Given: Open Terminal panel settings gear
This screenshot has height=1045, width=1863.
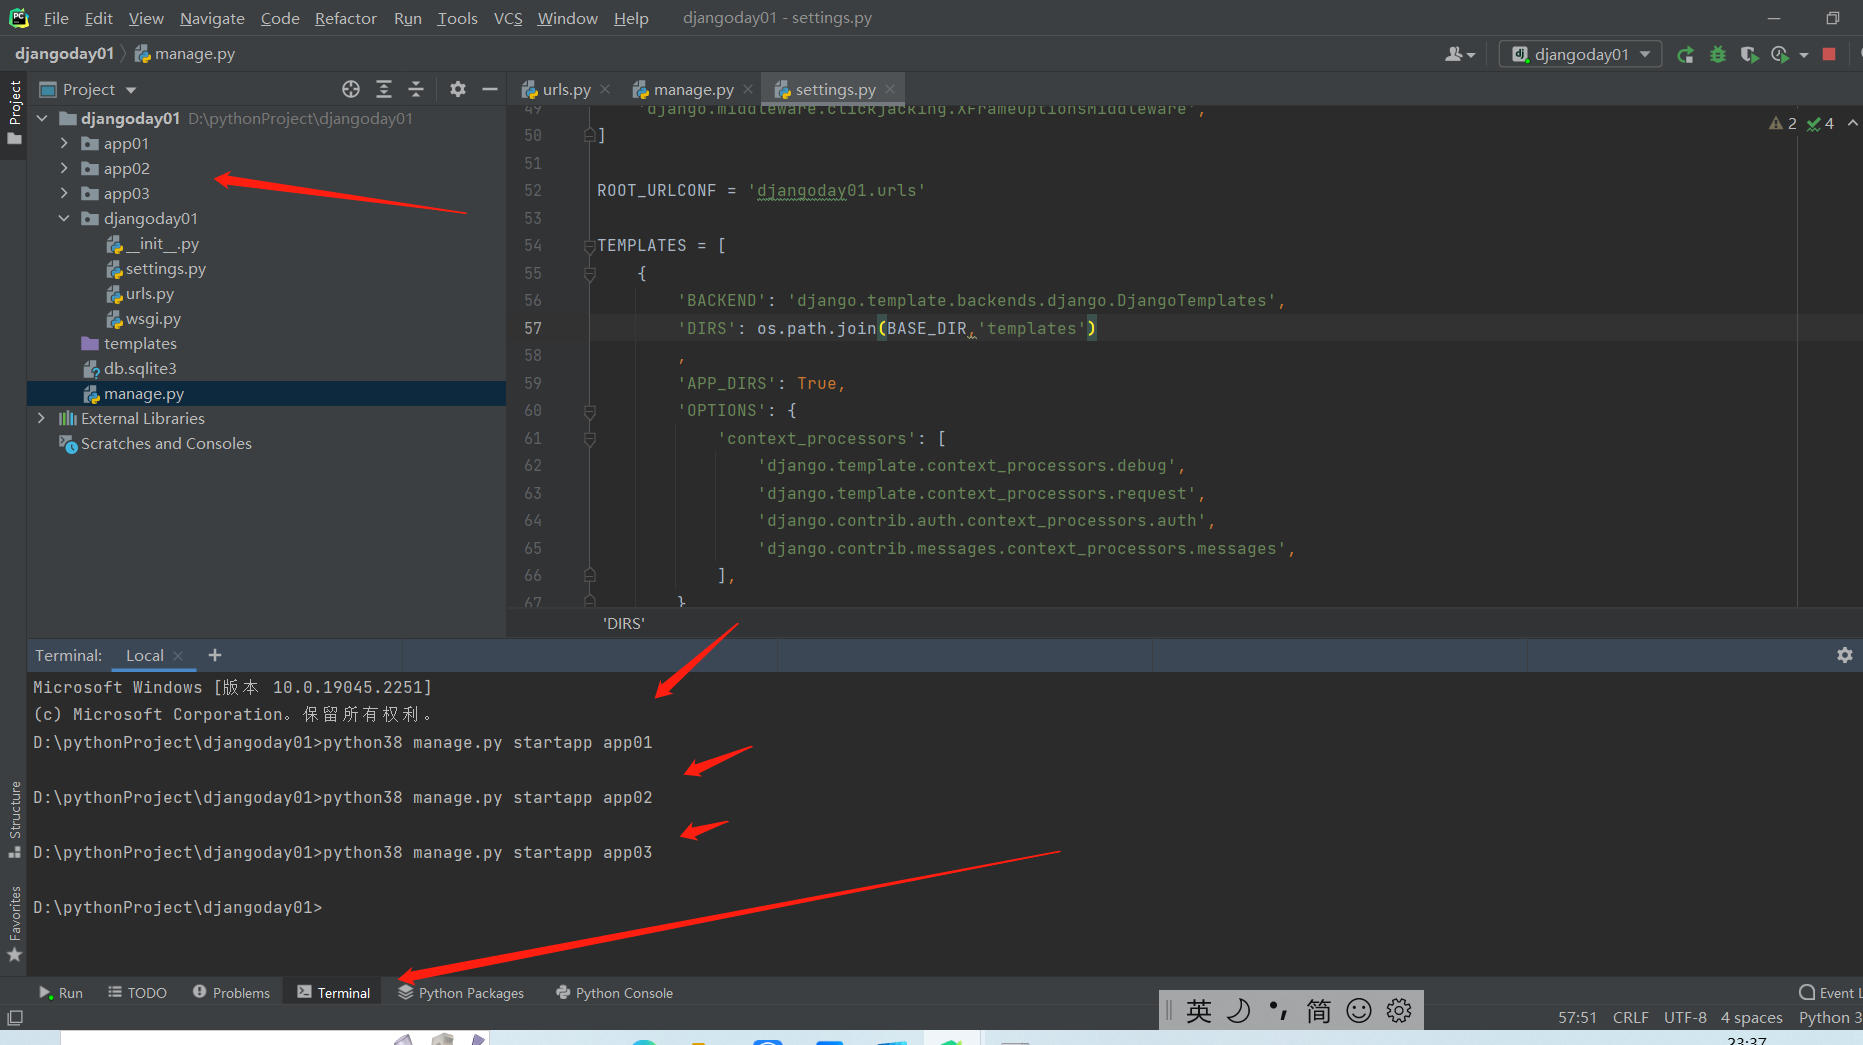Looking at the screenshot, I should click(x=1845, y=655).
